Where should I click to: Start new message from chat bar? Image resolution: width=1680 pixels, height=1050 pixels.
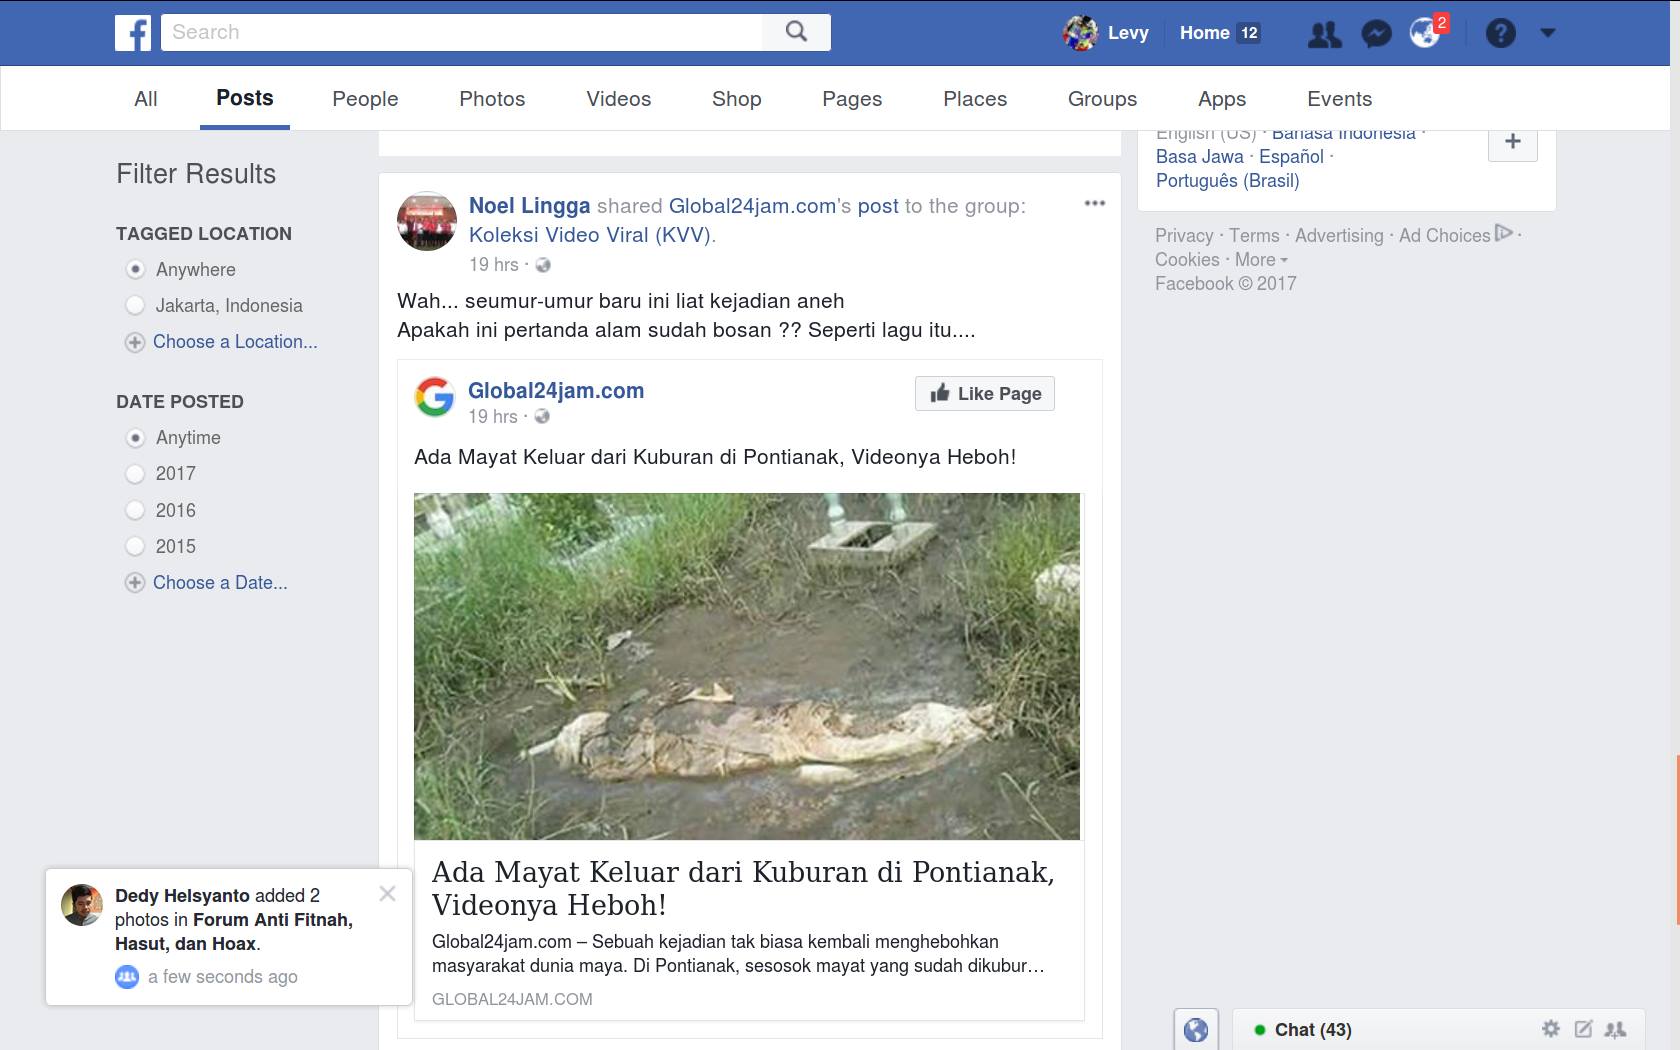pyautogui.click(x=1583, y=1029)
